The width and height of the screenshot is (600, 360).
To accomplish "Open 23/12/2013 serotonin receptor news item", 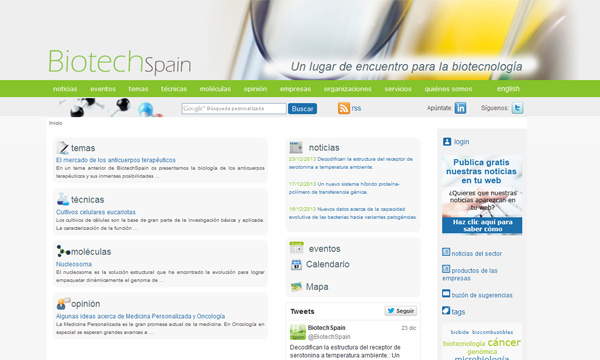I will click(351, 163).
